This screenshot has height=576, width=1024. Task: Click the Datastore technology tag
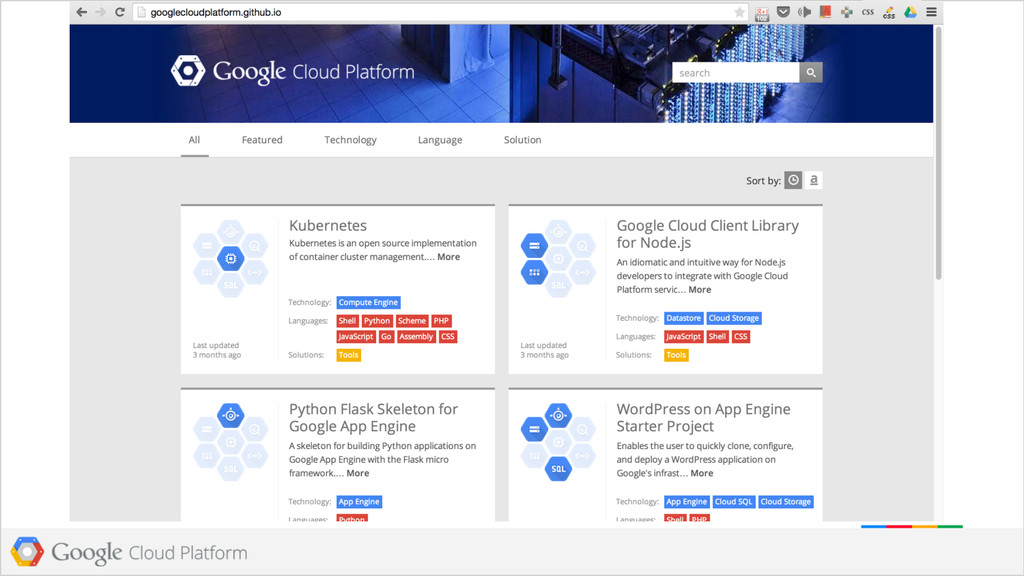click(x=684, y=318)
